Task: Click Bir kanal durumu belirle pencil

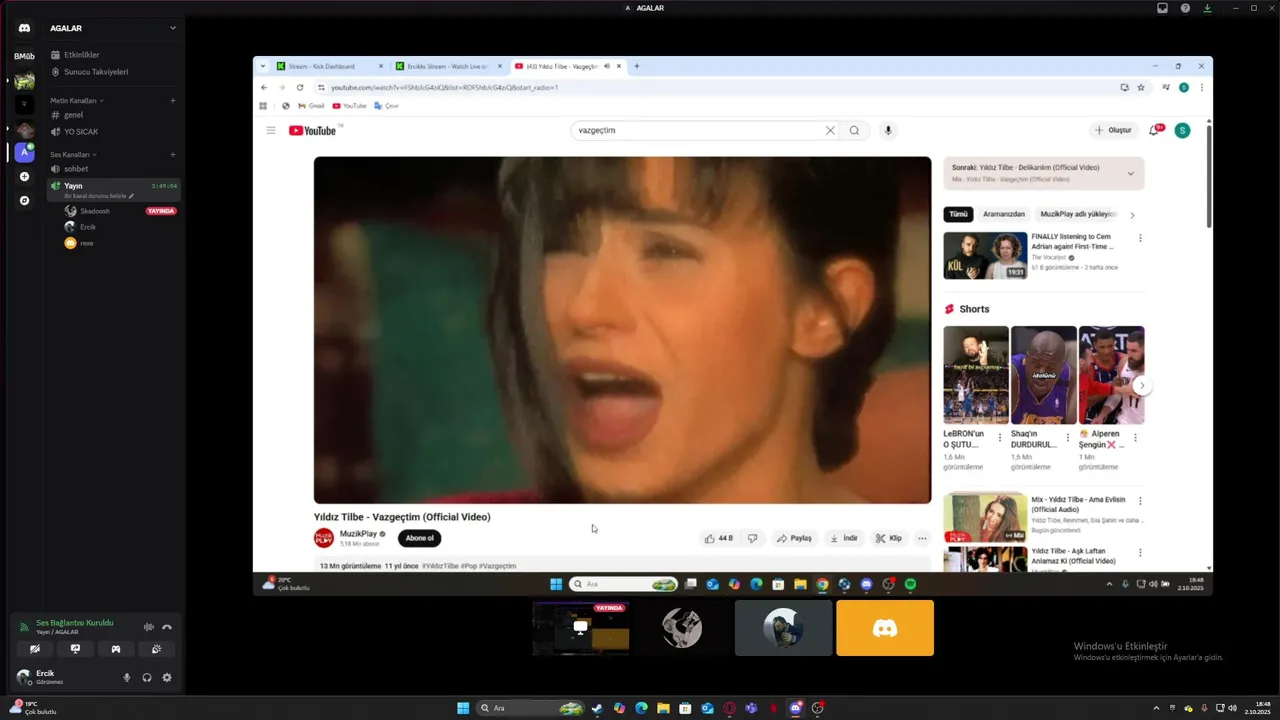Action: tap(131, 196)
